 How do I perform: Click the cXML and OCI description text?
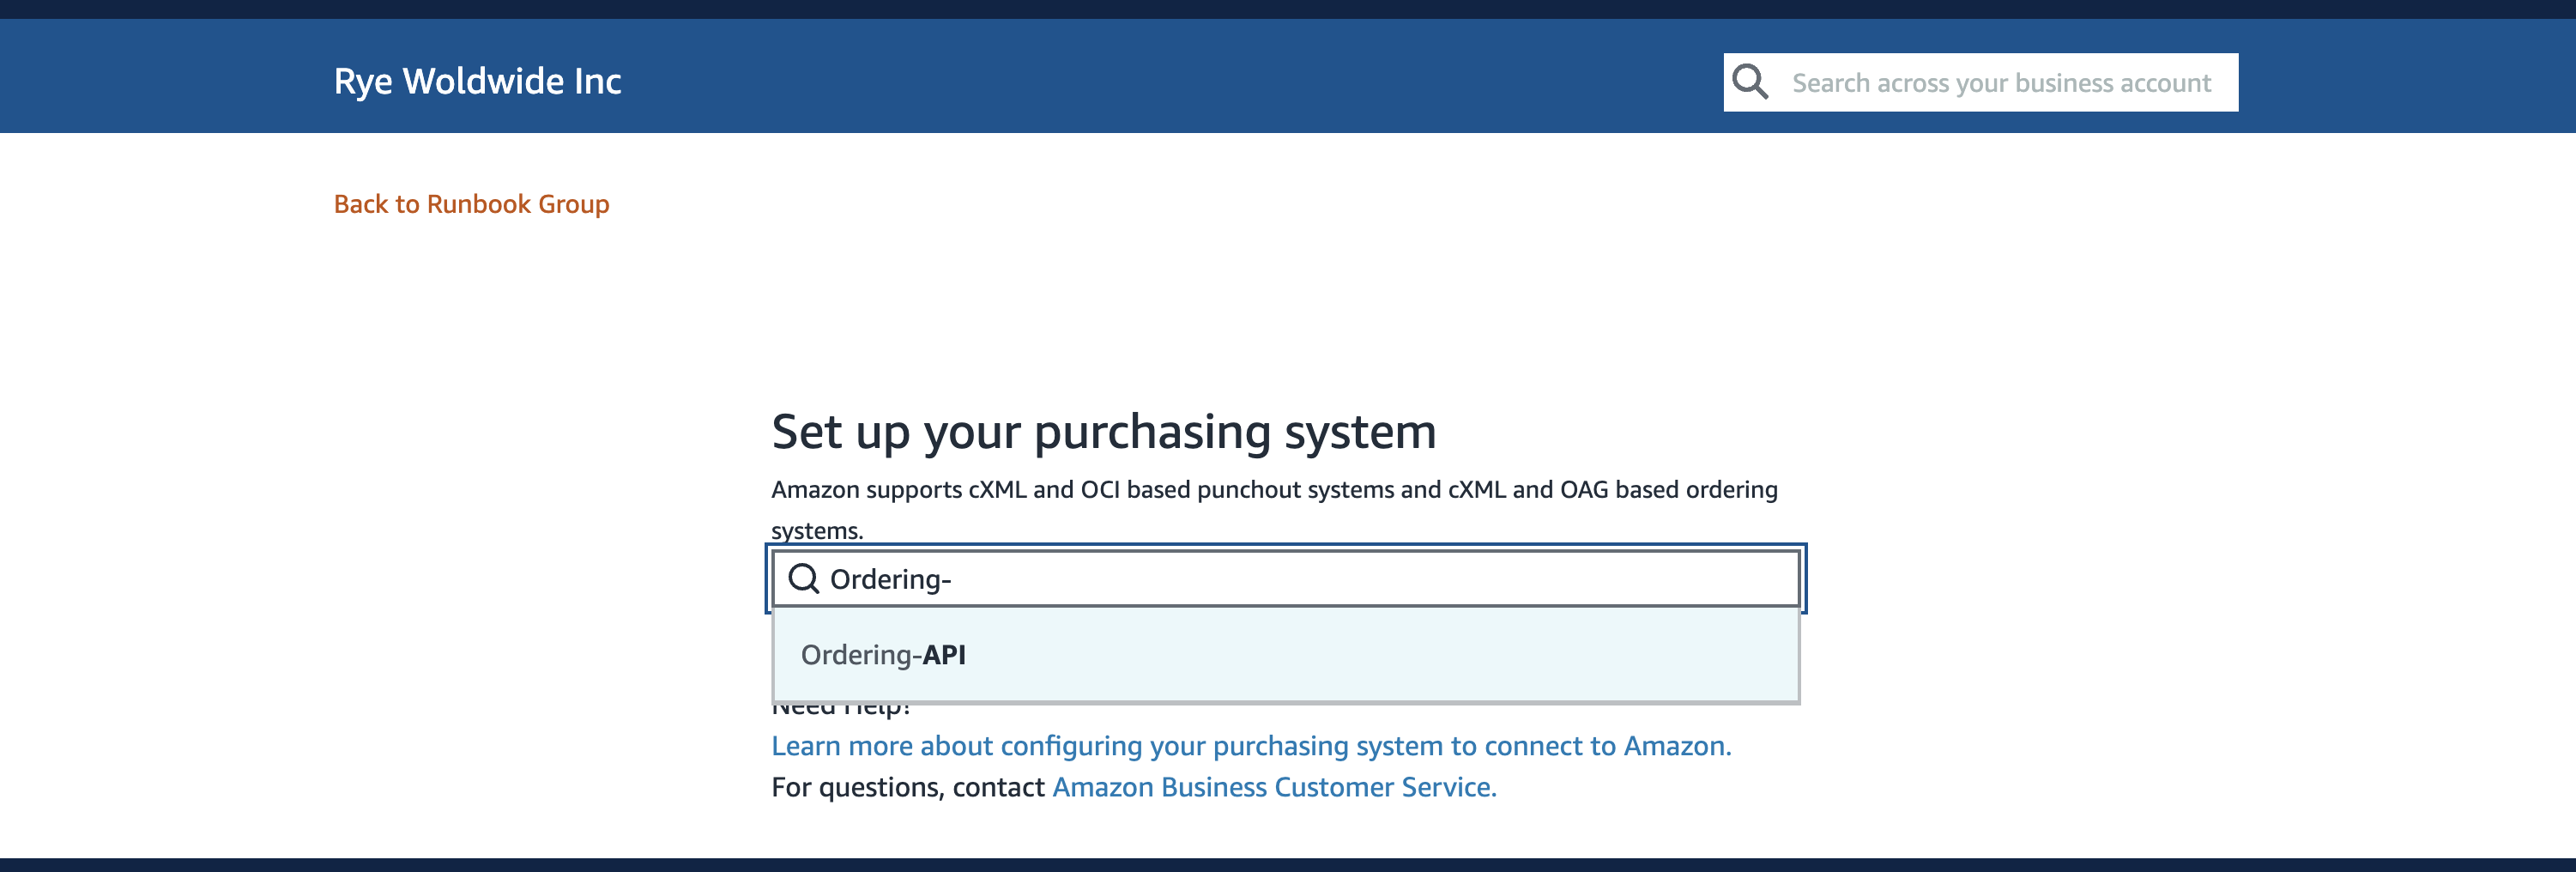click(x=1273, y=489)
